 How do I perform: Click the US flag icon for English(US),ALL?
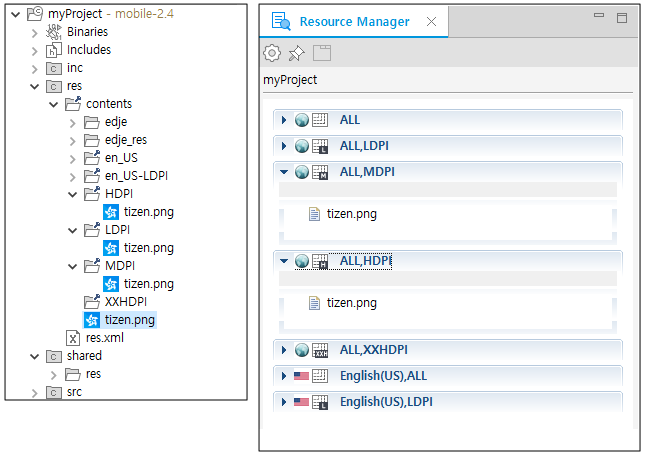coord(302,376)
